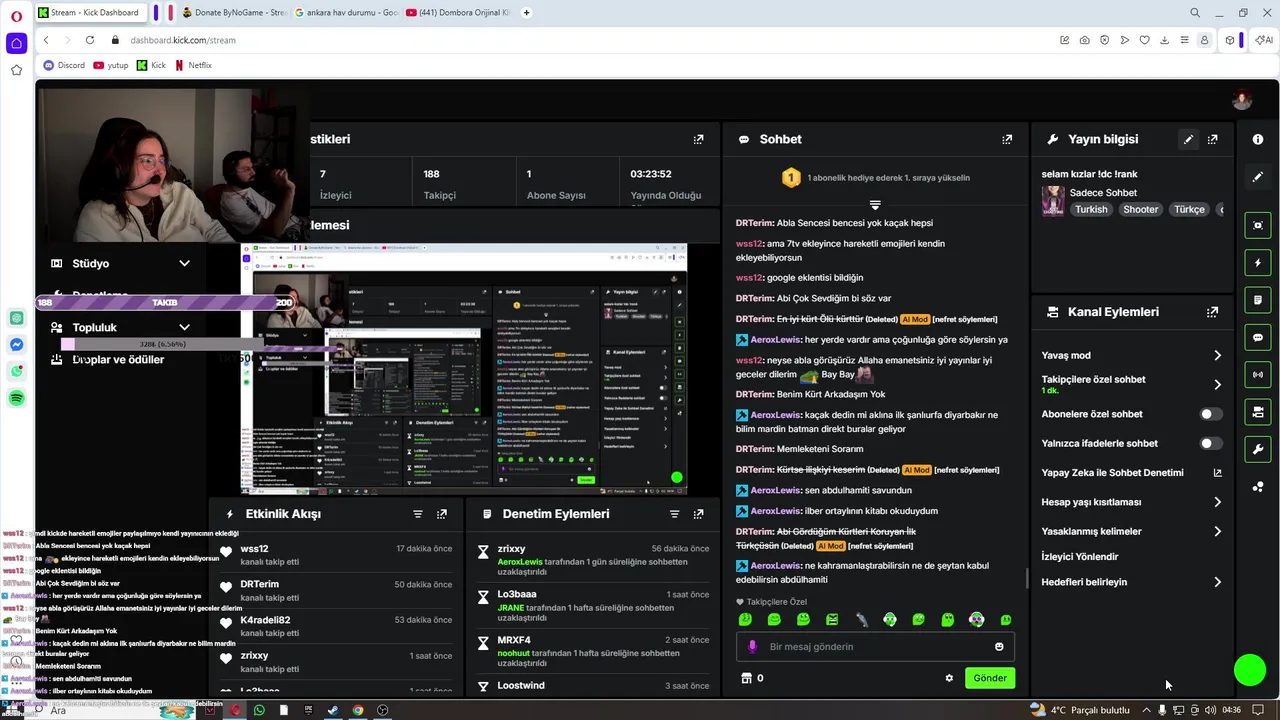
Task: Open the channel points shop icon
Action: 745,678
